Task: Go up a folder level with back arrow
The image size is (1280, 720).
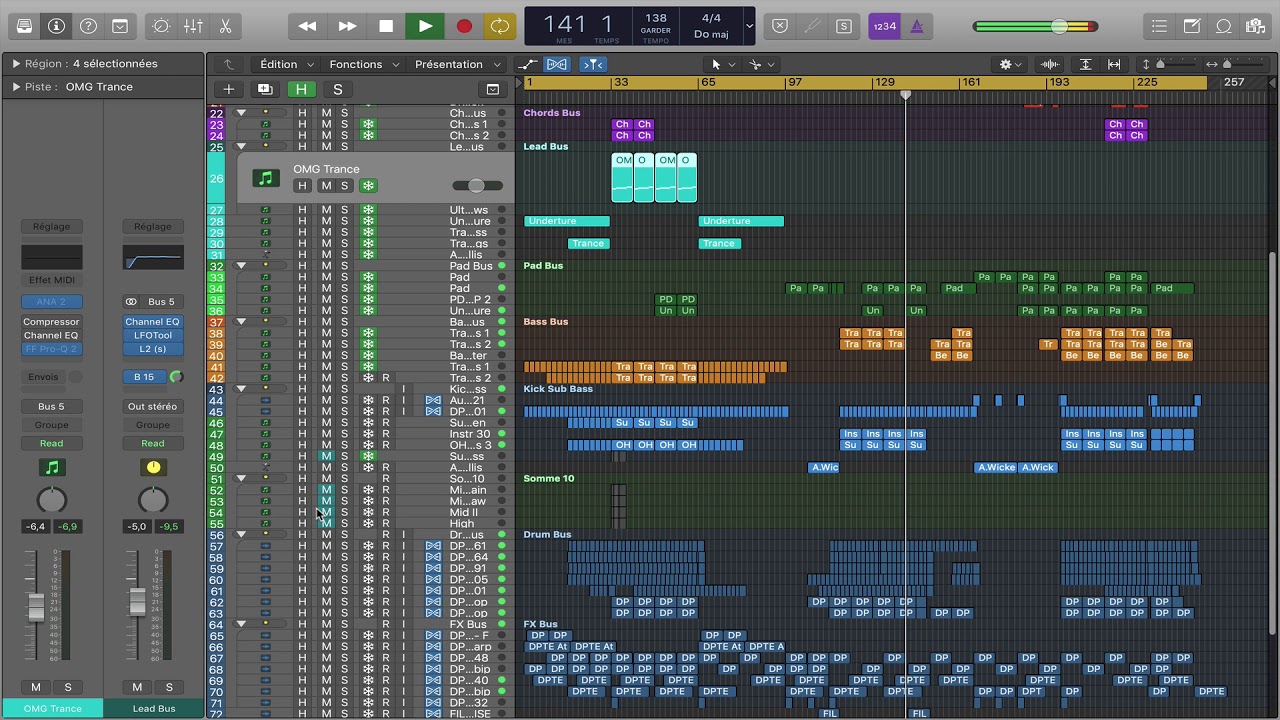Action: (x=228, y=64)
